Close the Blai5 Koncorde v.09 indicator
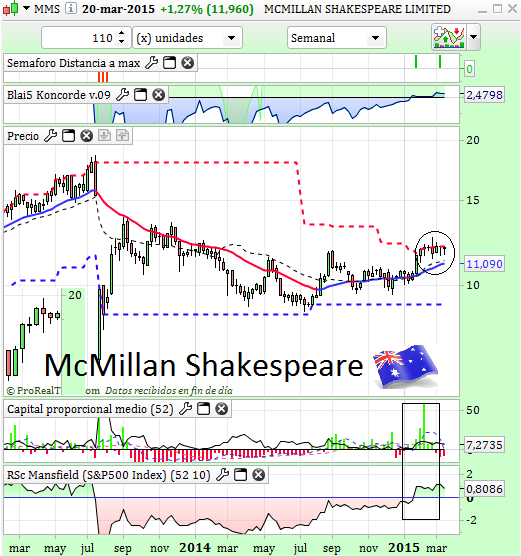This screenshot has width=521, height=556. coord(159,95)
